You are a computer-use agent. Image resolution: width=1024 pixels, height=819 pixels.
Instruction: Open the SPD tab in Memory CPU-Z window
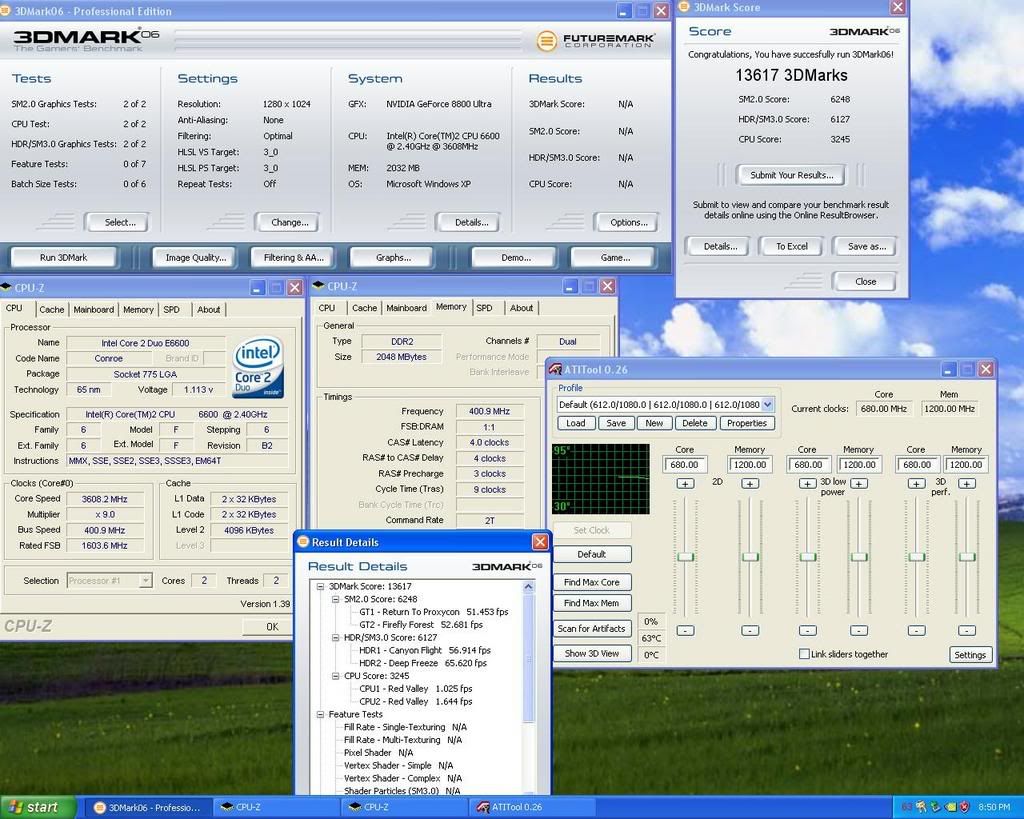[484, 308]
